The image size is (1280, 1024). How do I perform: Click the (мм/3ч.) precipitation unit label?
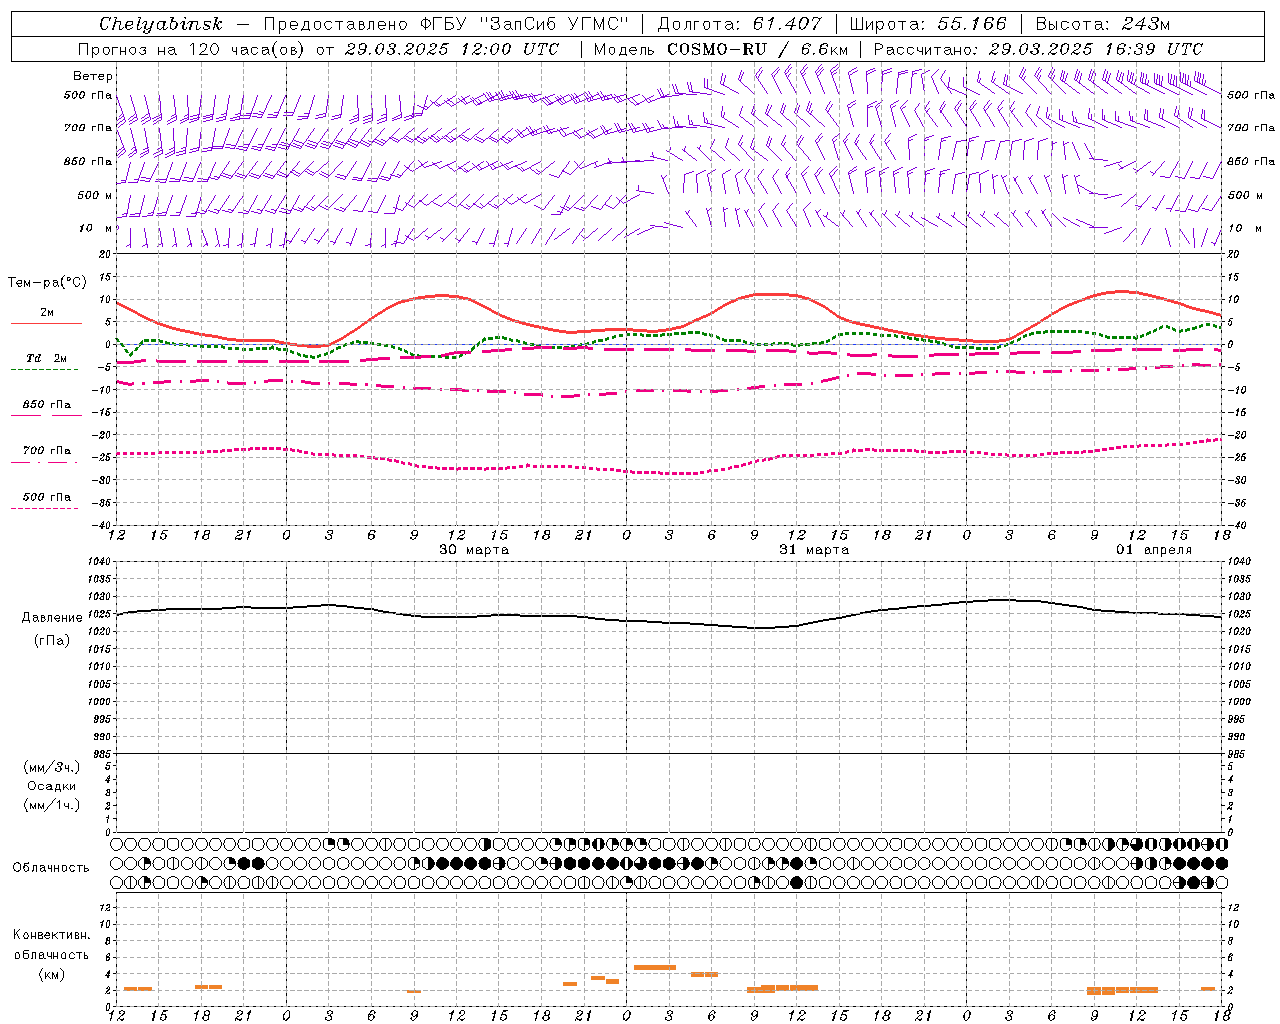52,768
